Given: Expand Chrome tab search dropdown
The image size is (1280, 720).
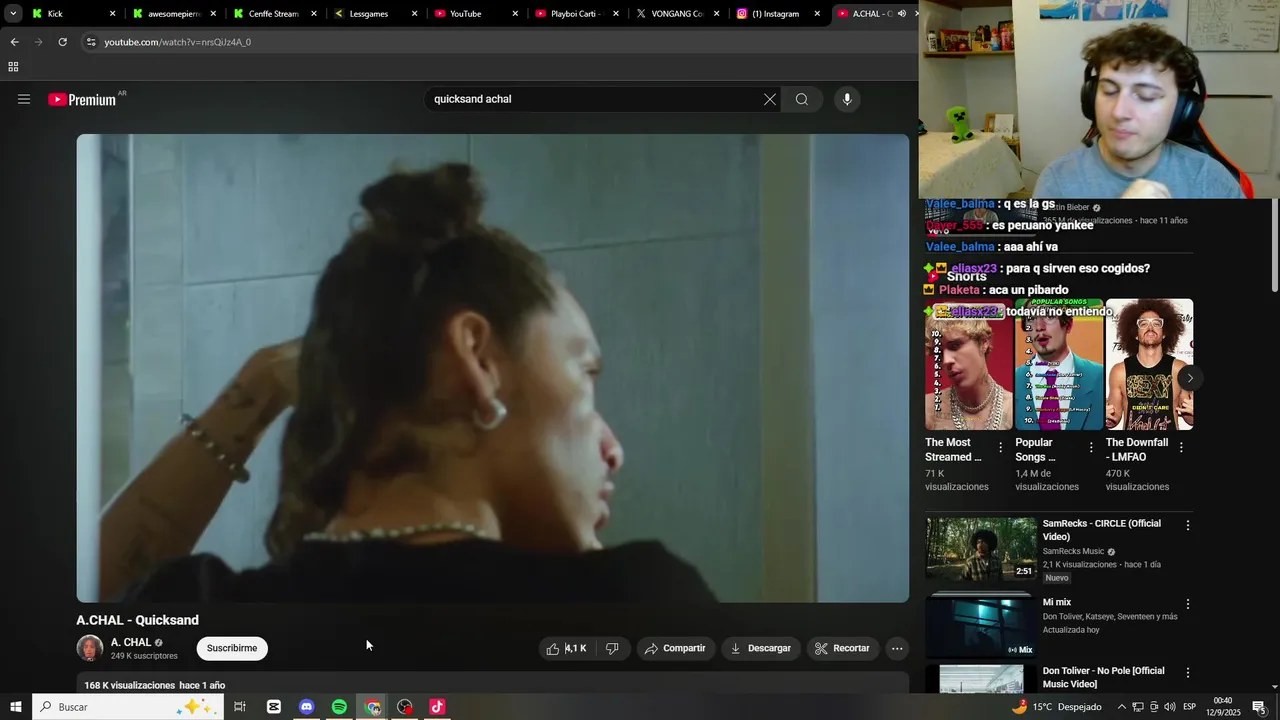Looking at the screenshot, I should pyautogui.click(x=13, y=14).
